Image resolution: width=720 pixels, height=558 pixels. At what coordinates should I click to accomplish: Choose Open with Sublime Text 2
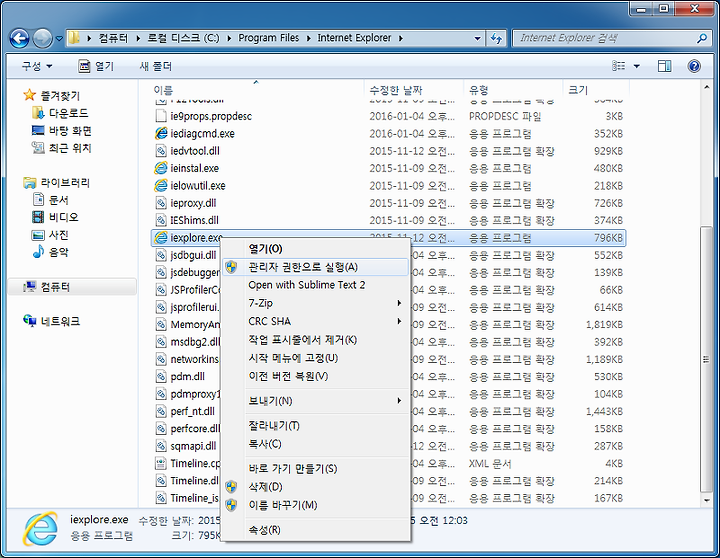pos(315,285)
